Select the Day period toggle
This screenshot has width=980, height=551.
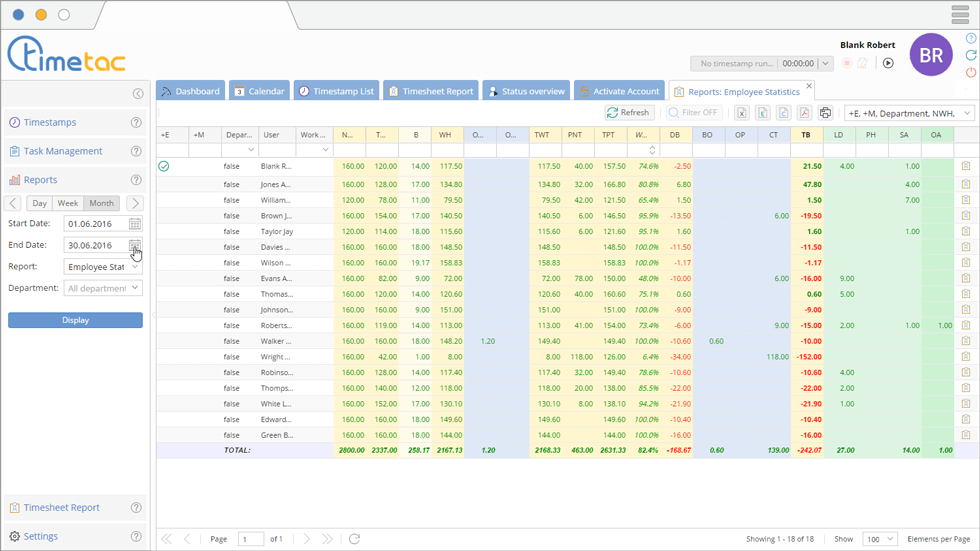point(39,203)
